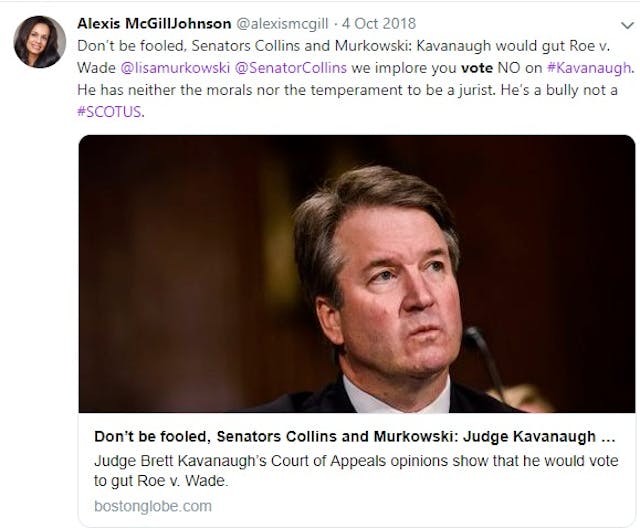Click Alexis McGillJohnson's profile avatar

40,43
